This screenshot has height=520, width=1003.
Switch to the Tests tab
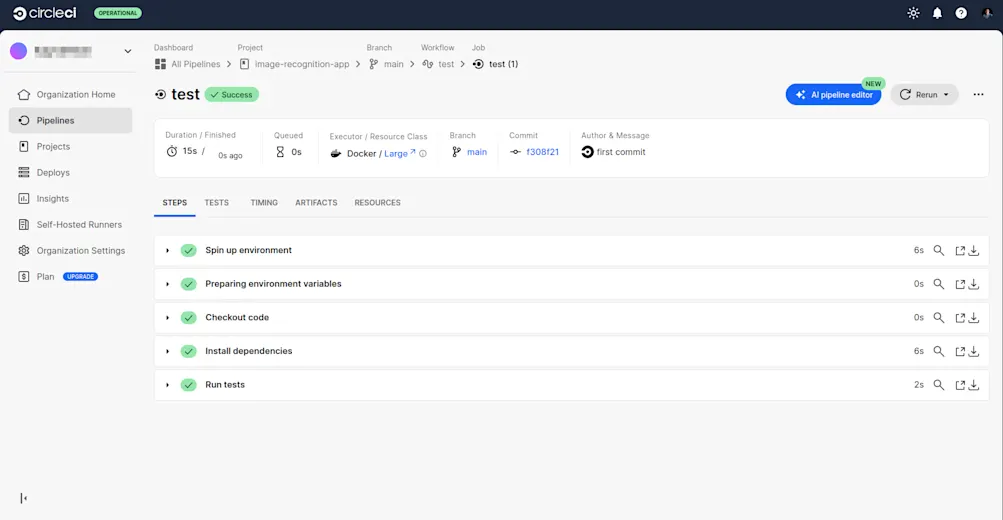[x=216, y=203]
